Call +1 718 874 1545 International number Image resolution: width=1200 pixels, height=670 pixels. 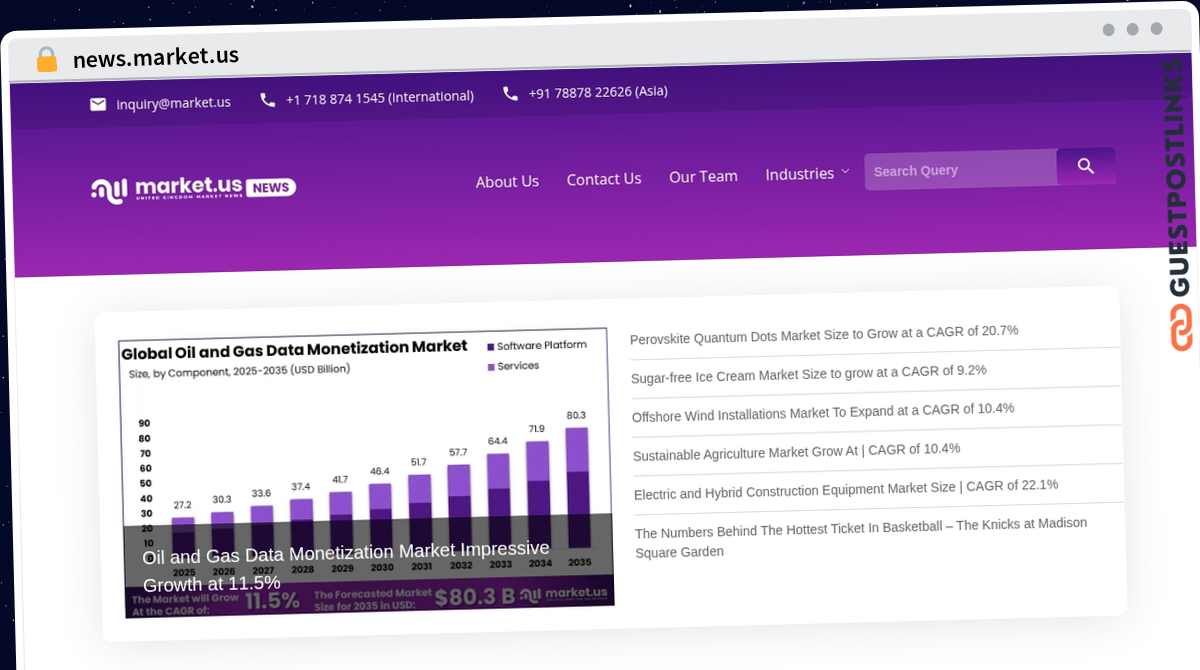tap(380, 97)
